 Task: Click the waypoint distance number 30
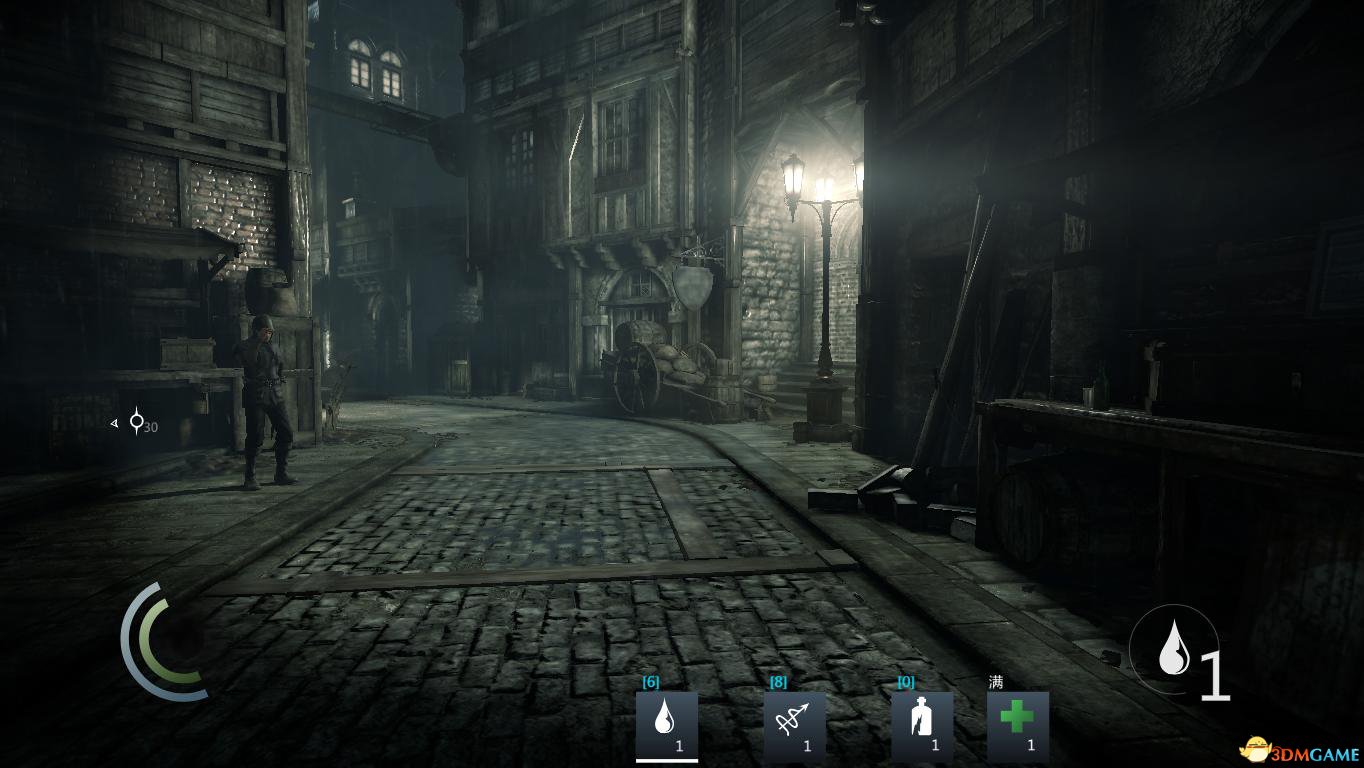pos(151,428)
